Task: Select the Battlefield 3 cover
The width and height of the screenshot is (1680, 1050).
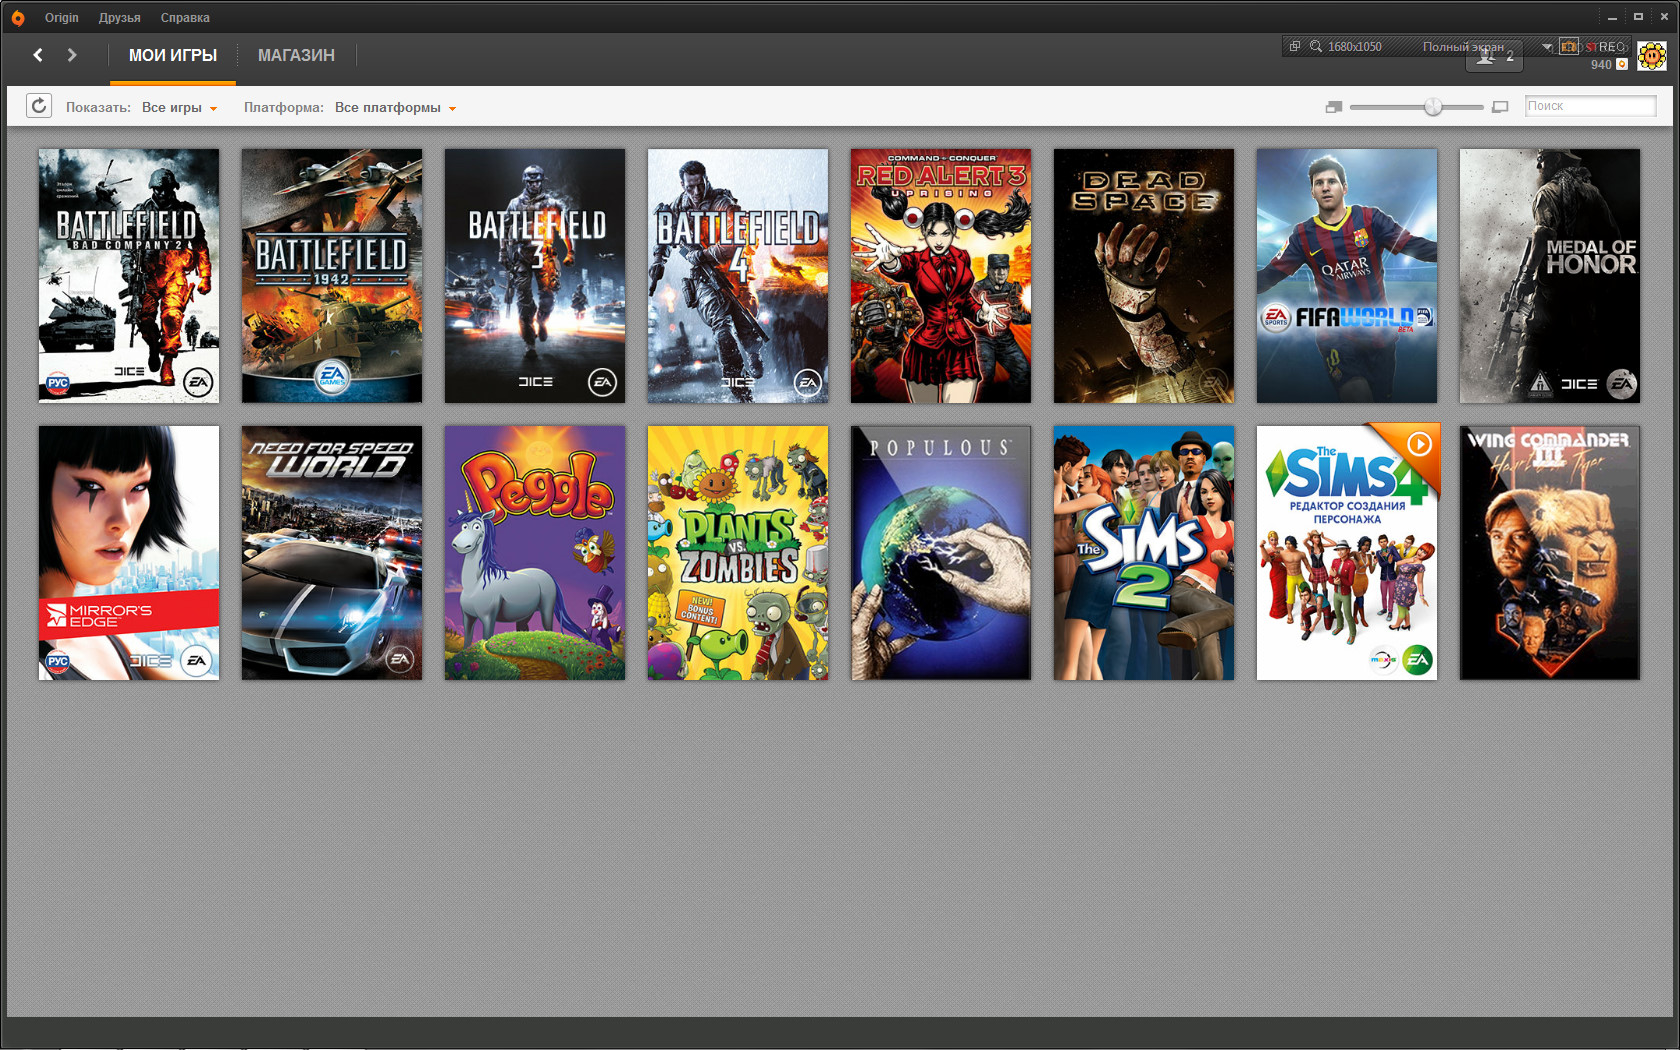Action: [535, 276]
